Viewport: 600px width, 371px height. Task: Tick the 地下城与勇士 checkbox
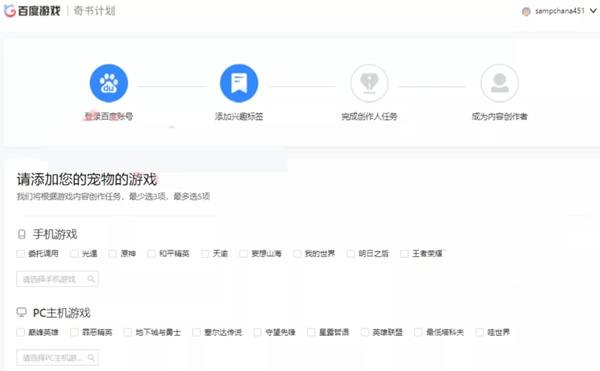pos(128,332)
